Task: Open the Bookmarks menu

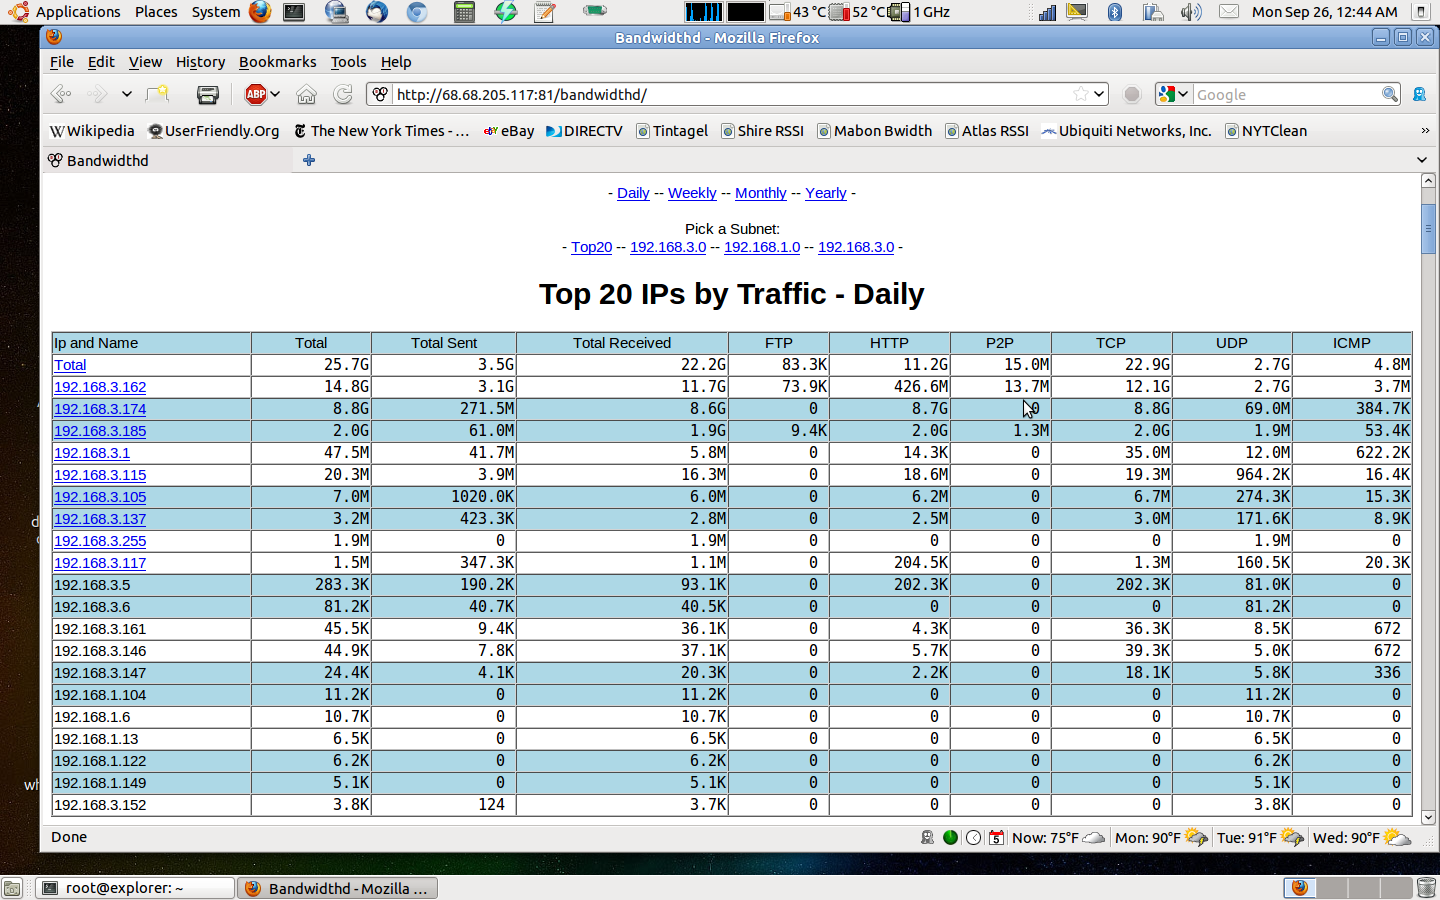Action: pyautogui.click(x=277, y=62)
